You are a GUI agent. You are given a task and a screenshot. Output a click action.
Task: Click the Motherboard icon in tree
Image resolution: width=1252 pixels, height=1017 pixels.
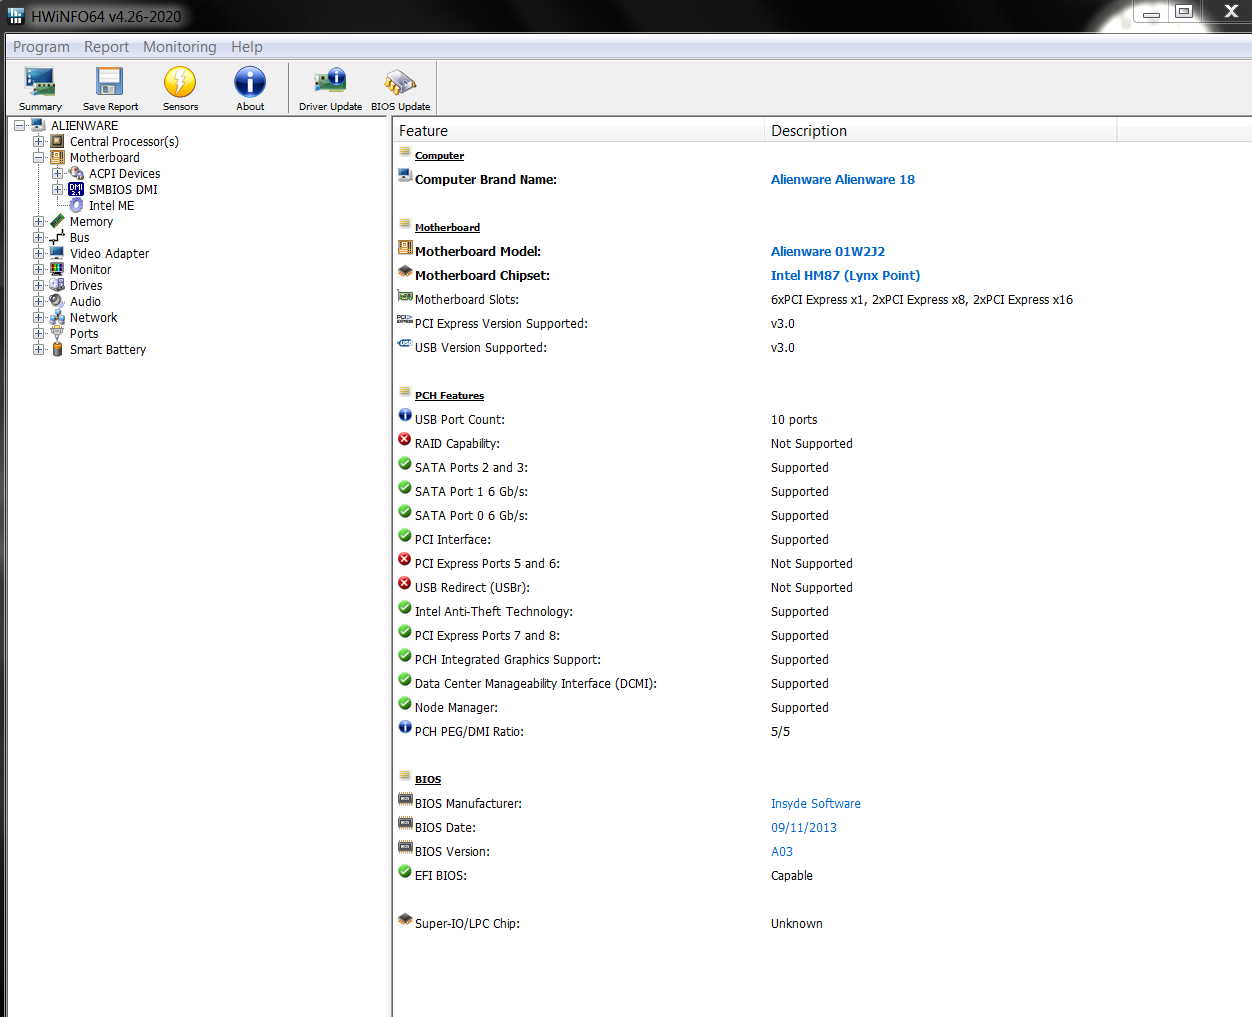click(x=57, y=157)
